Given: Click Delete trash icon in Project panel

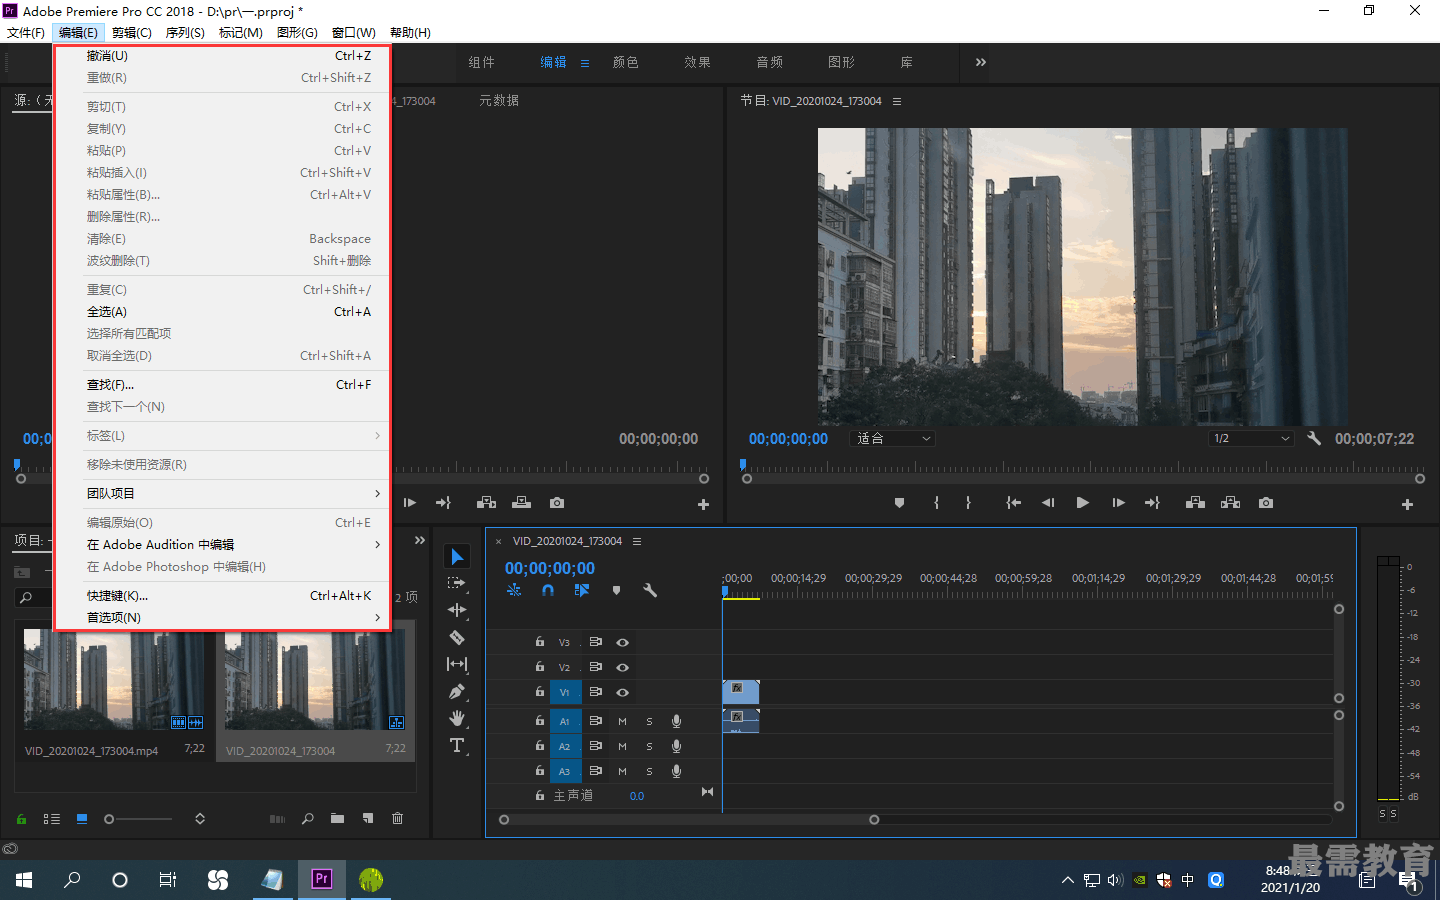Looking at the screenshot, I should pyautogui.click(x=397, y=818).
